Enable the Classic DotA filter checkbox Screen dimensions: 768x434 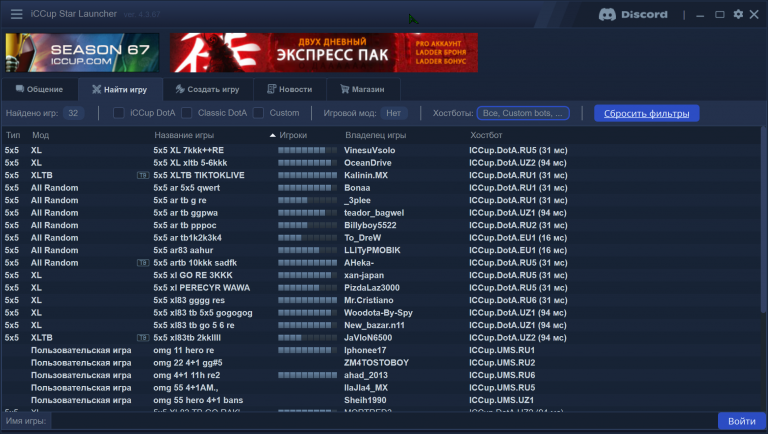point(187,113)
